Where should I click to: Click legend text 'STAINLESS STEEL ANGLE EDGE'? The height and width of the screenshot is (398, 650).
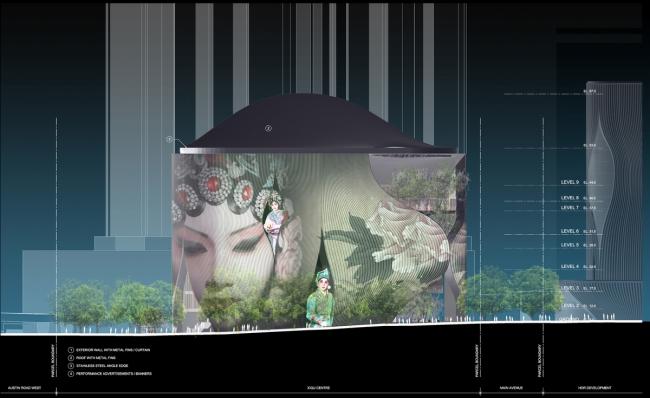(x=102, y=366)
